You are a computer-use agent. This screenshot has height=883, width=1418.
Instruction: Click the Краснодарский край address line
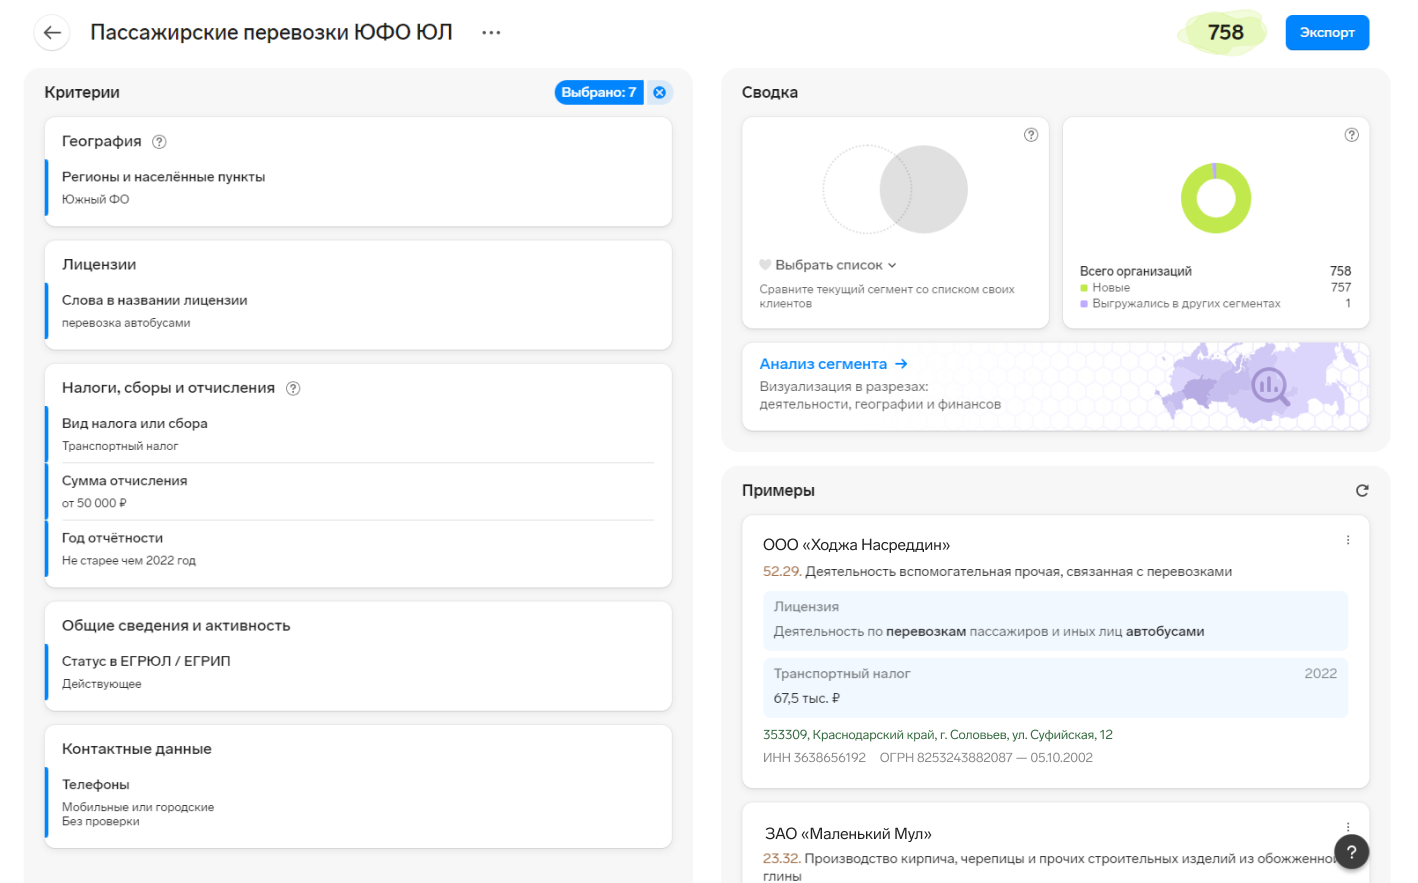click(937, 735)
